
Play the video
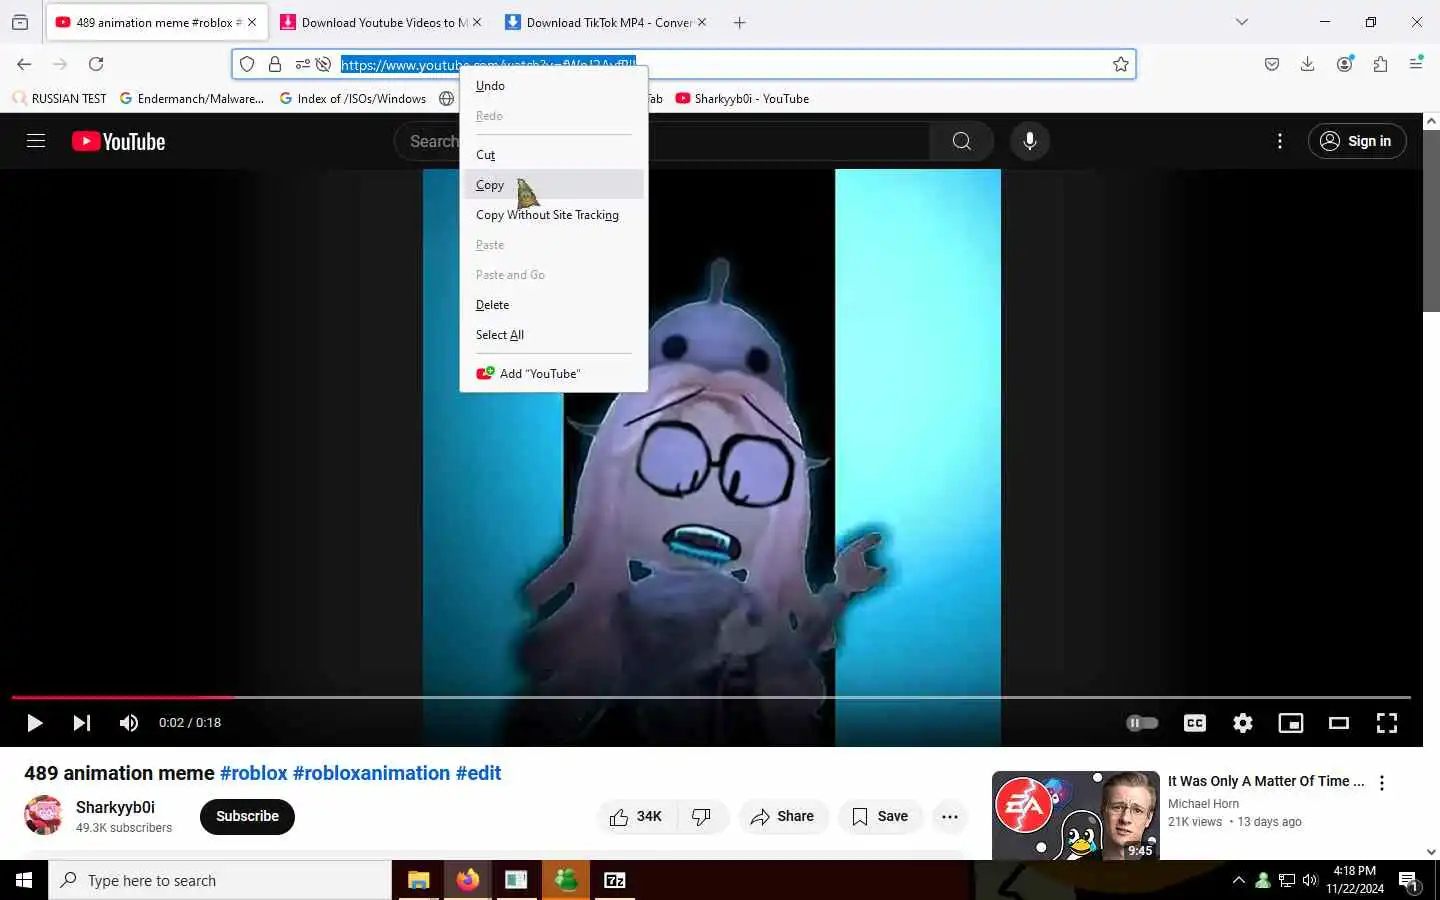point(34,723)
